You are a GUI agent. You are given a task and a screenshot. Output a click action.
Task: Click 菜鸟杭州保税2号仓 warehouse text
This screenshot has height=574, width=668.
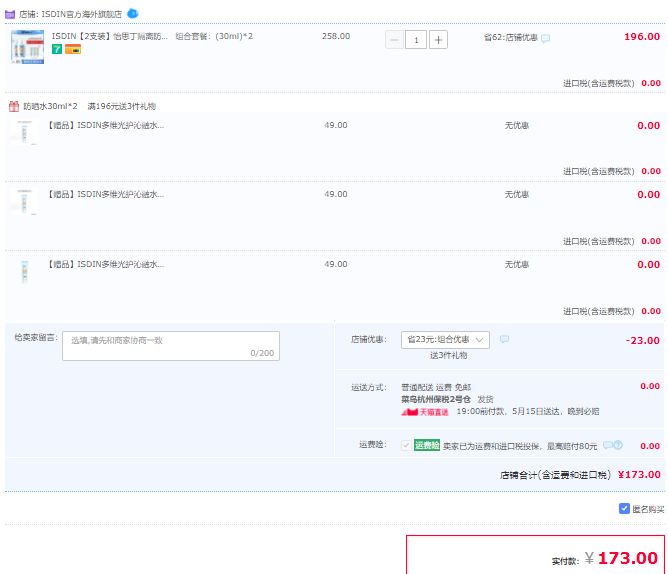coord(436,399)
